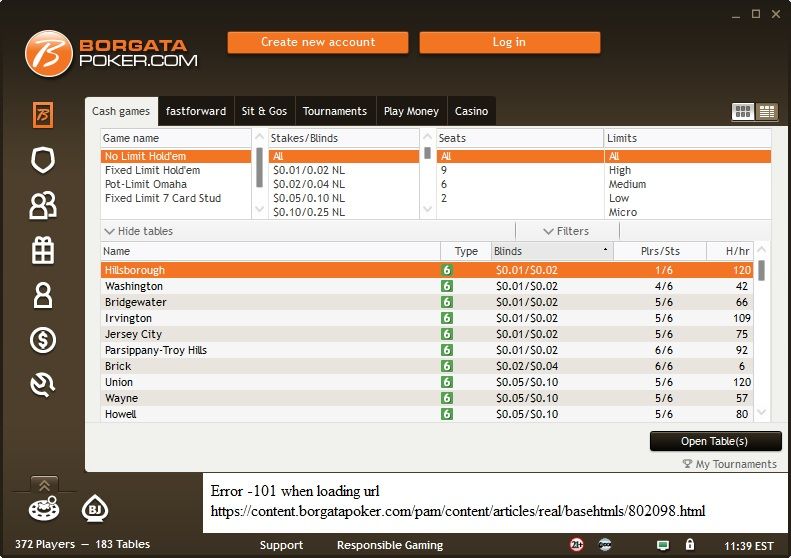Sort tables by Name column header

(x=270, y=251)
